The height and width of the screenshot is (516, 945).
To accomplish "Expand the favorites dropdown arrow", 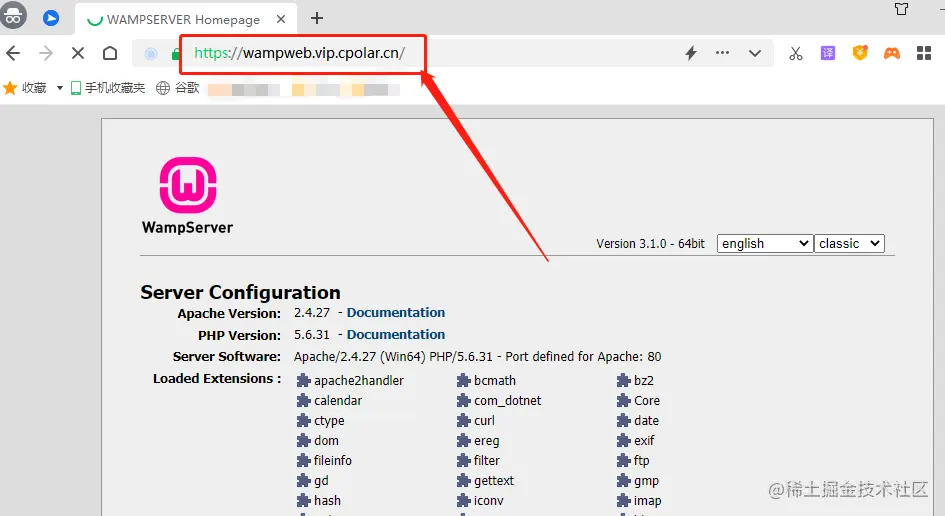I will [x=60, y=88].
